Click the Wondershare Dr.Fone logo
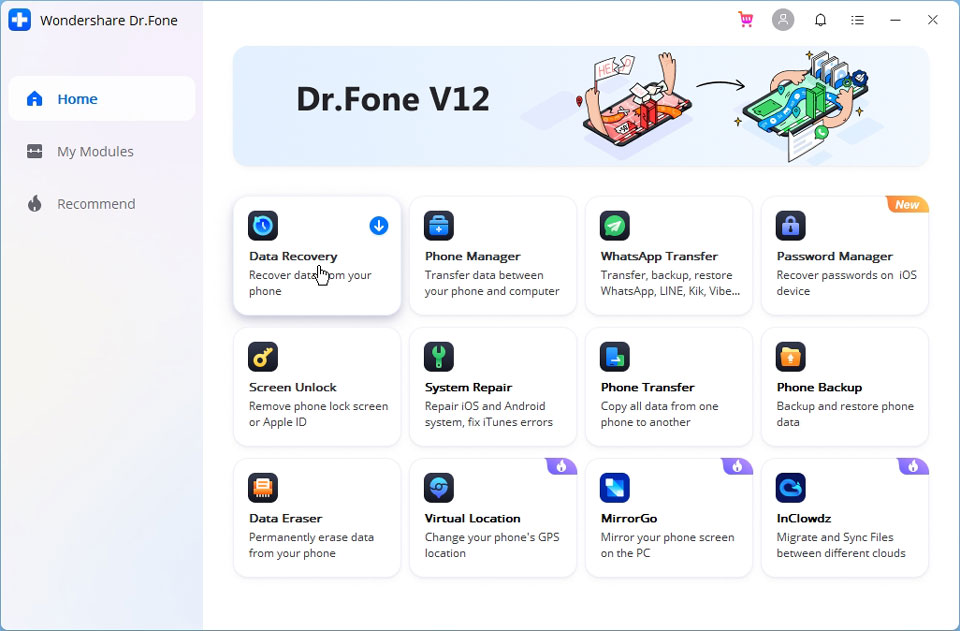960x631 pixels. (20, 20)
